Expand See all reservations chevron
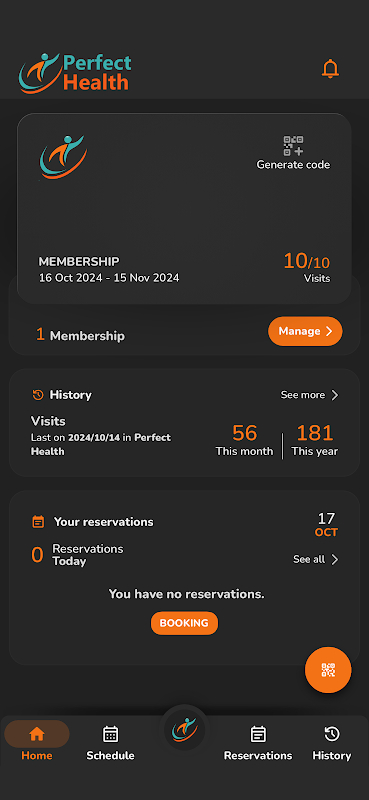Viewport: 369px width, 800px height. (x=335, y=560)
